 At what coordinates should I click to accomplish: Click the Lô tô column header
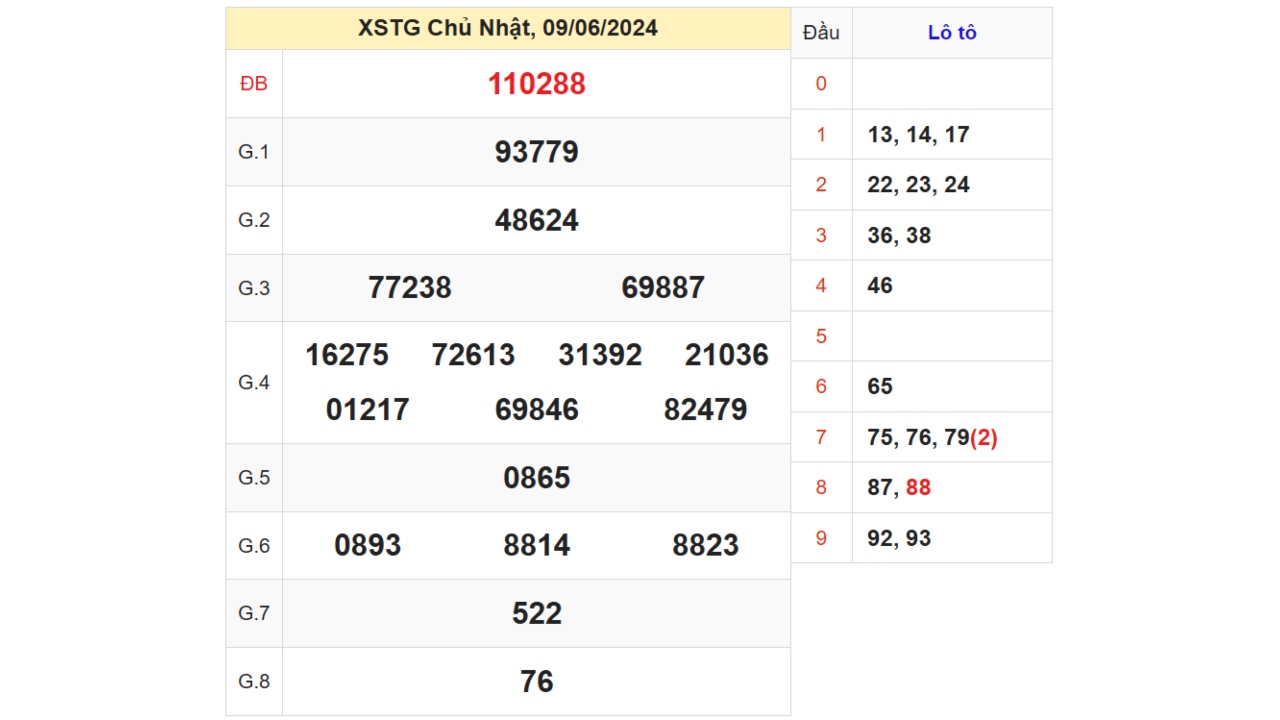point(952,33)
